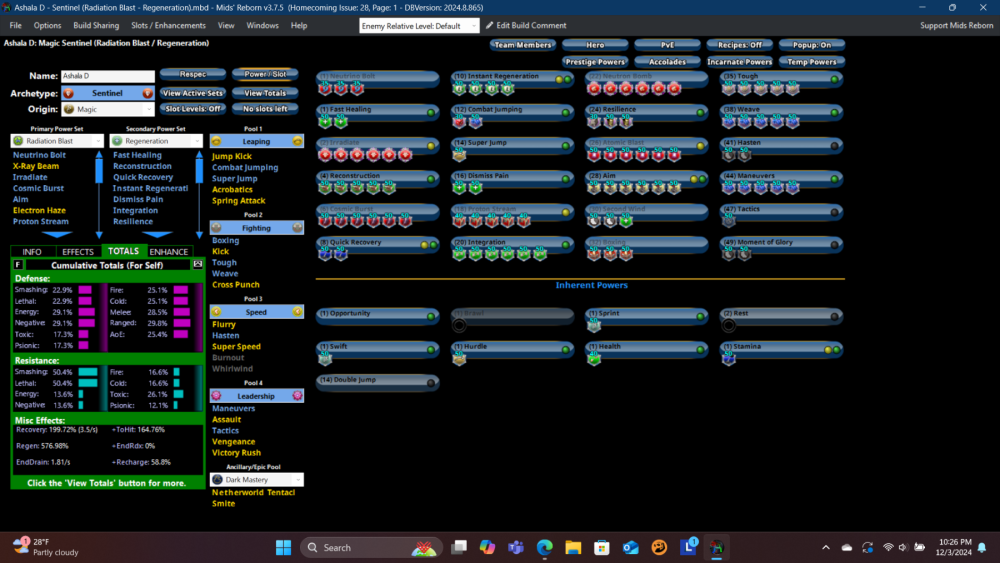
Task: Expand the Radiation Blast primary power set dropdown
Action: pos(98,142)
